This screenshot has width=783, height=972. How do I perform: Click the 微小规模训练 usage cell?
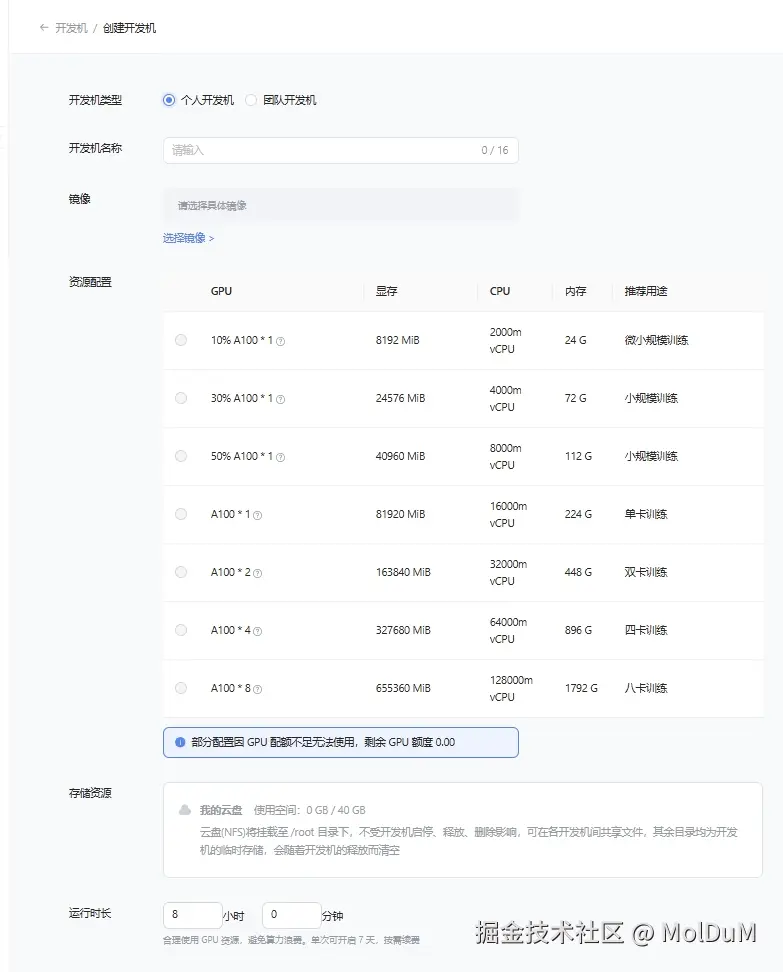657,340
